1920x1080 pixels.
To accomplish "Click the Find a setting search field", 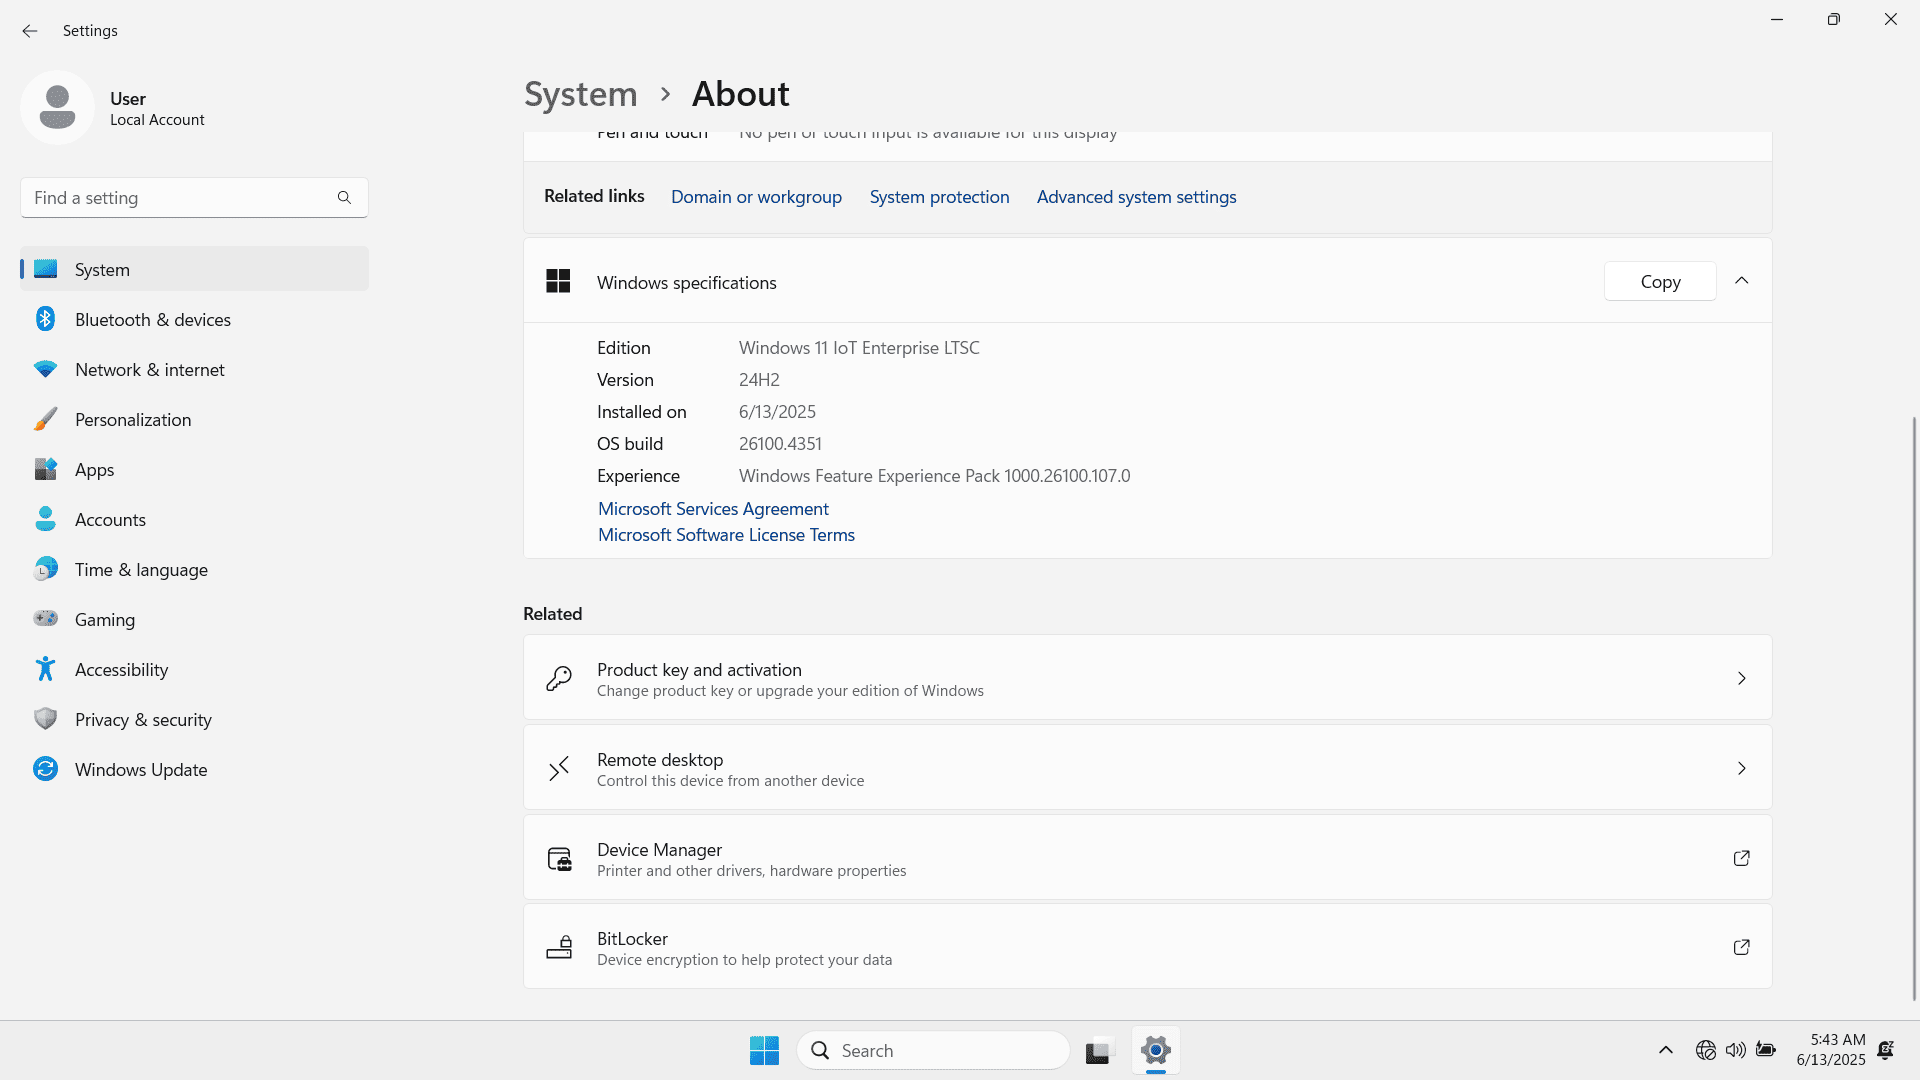I will click(194, 198).
